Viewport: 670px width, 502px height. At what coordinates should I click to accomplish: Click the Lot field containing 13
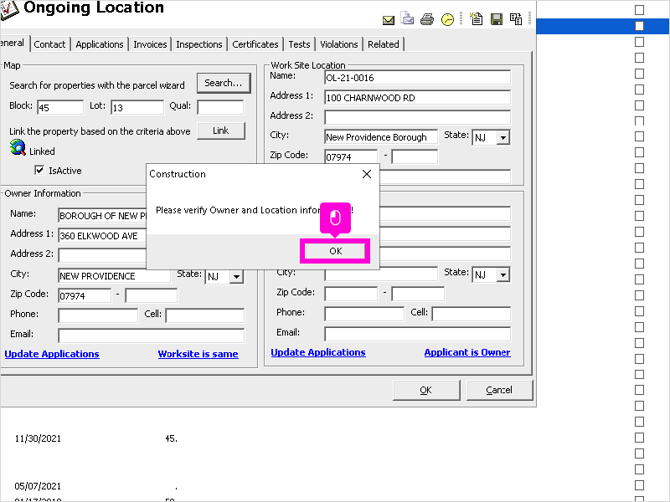[137, 107]
